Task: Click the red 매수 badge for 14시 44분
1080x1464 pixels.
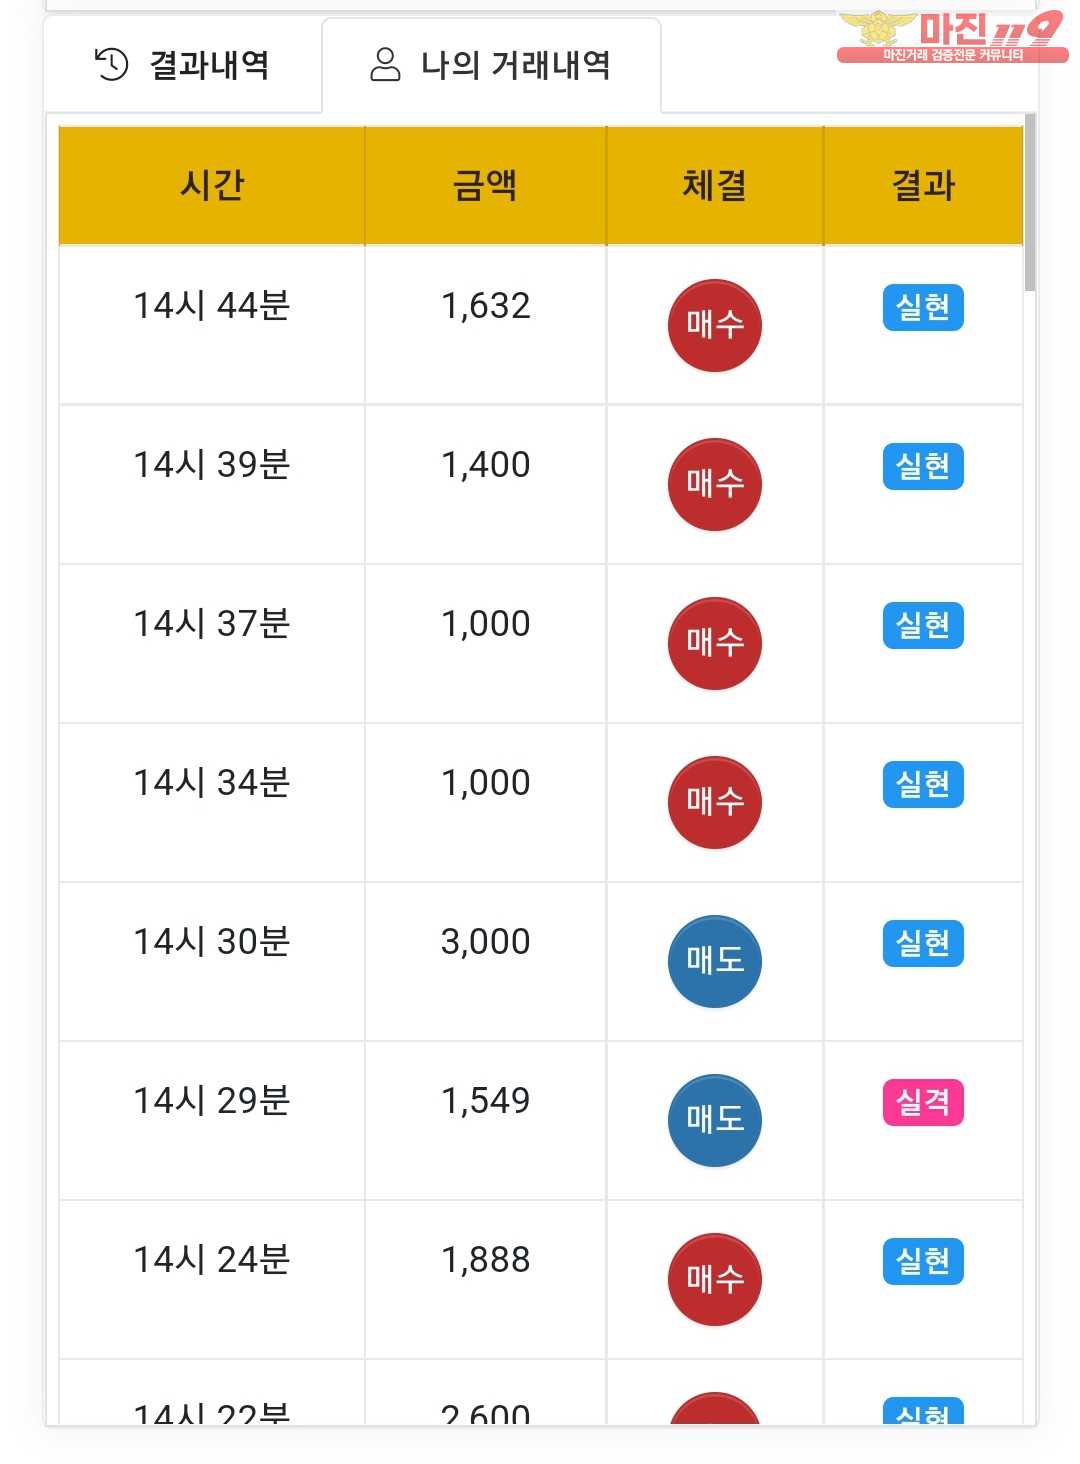Action: 714,325
